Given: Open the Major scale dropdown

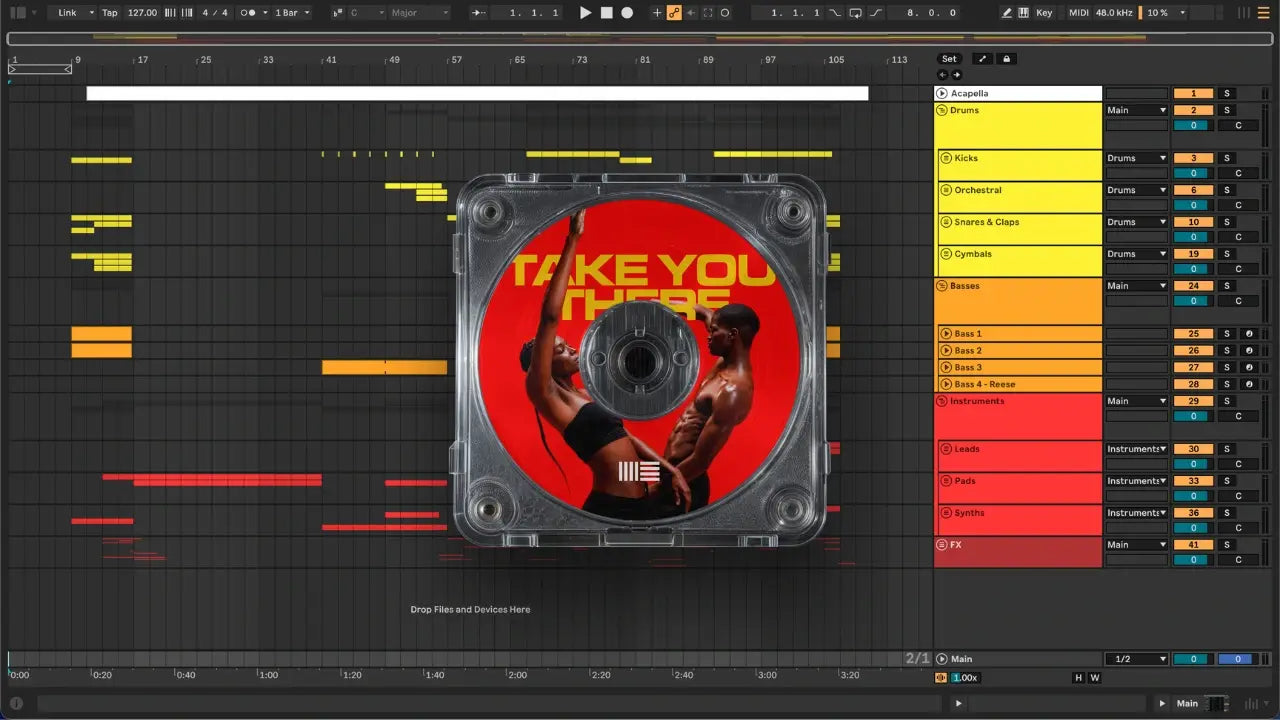Looking at the screenshot, I should coord(418,13).
